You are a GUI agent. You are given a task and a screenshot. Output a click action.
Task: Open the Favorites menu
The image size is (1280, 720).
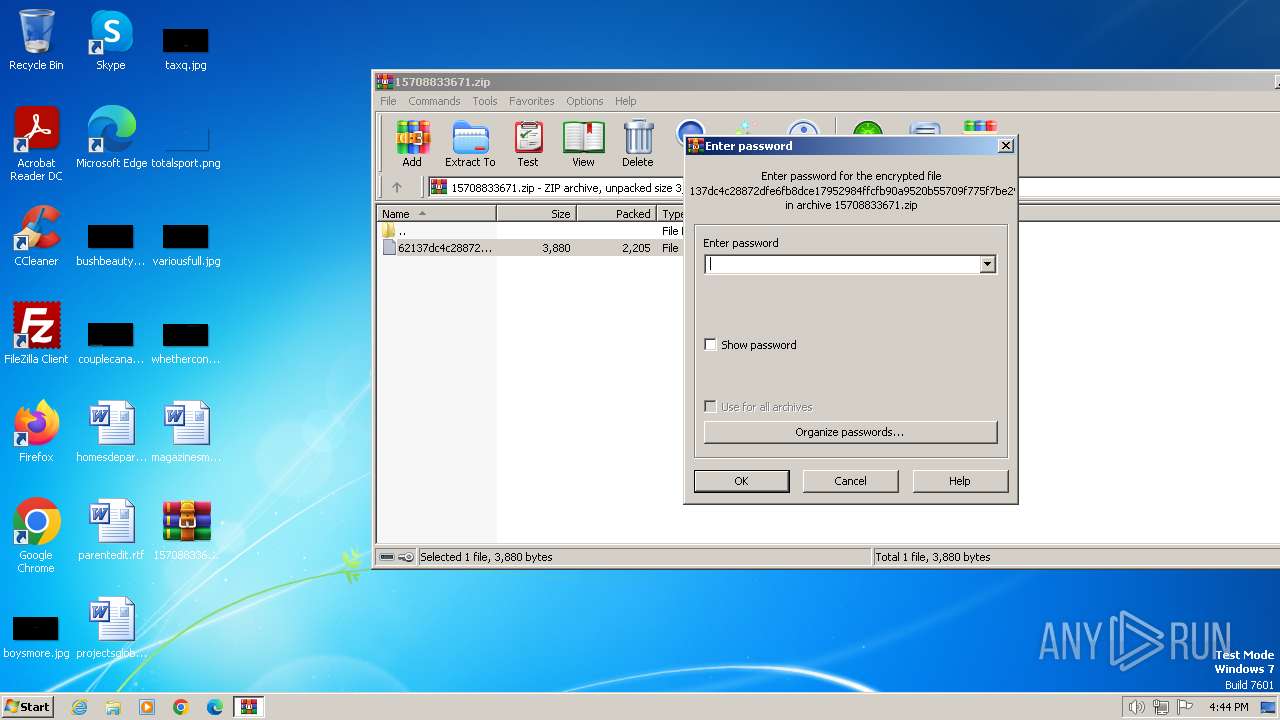pyautogui.click(x=531, y=101)
